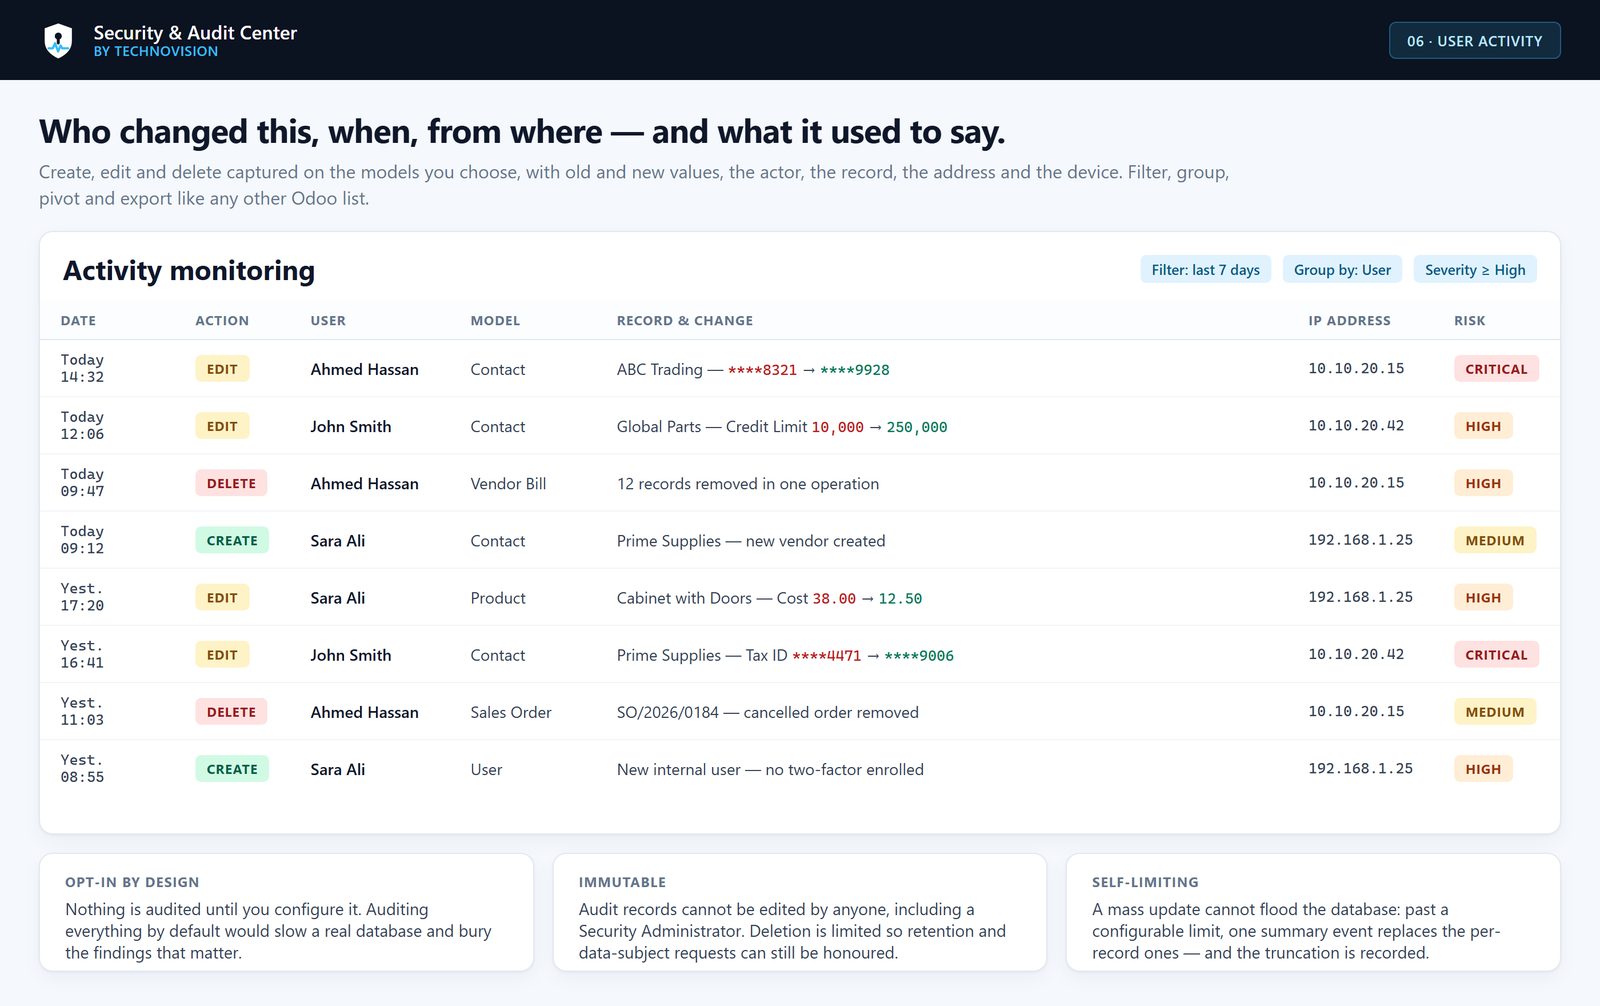Click IP 192.168.1.25 in the User model row
The width and height of the screenshot is (1600, 1006).
pyautogui.click(x=1360, y=768)
